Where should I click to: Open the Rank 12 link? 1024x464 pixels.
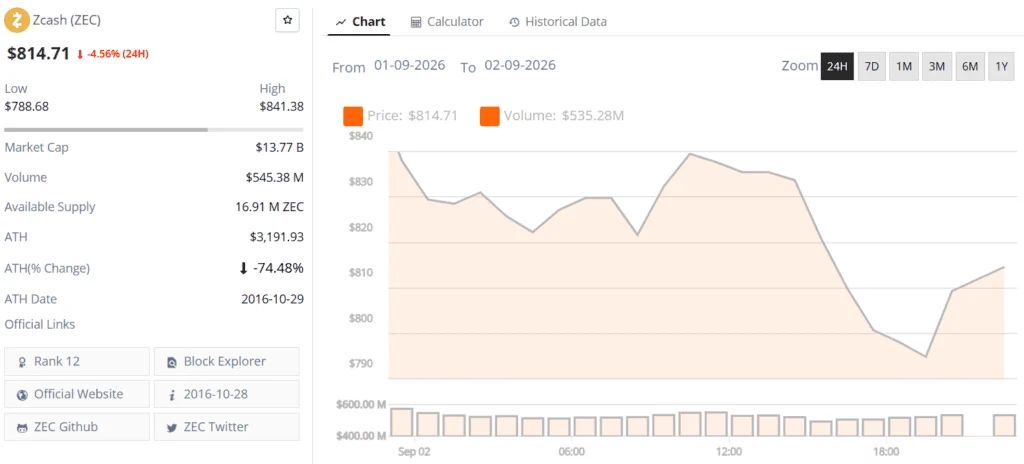(77, 361)
